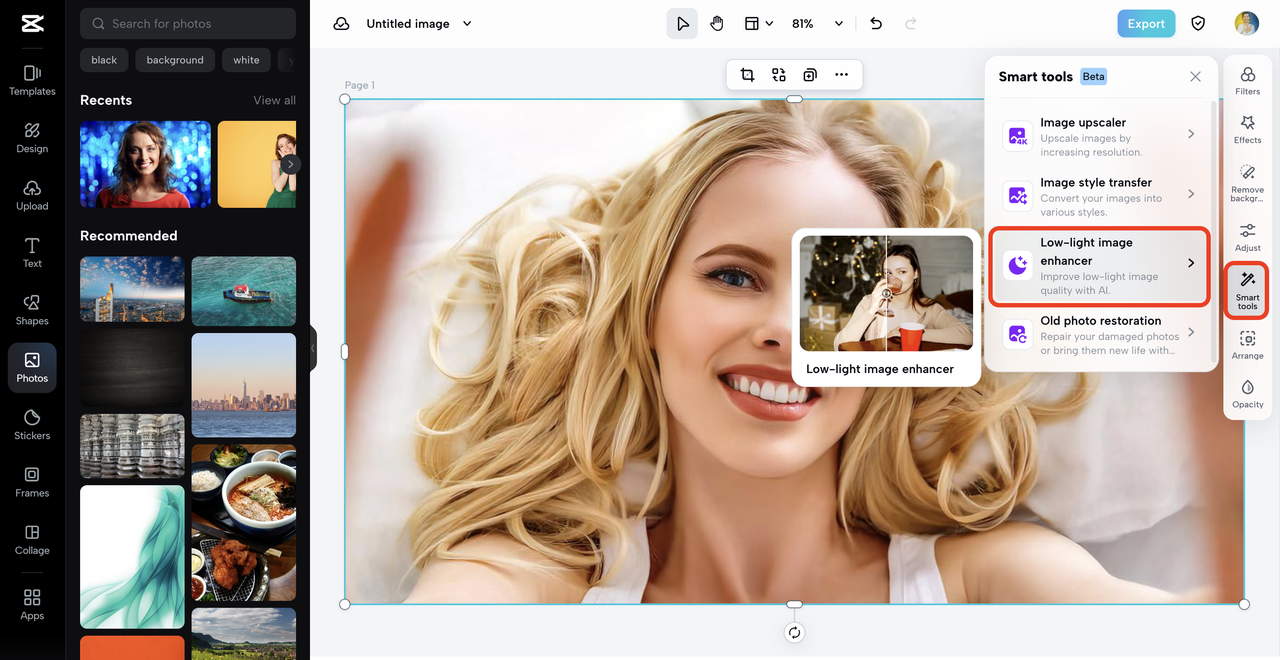Select the dark black texture photo
This screenshot has height=660, width=1280.
click(132, 368)
